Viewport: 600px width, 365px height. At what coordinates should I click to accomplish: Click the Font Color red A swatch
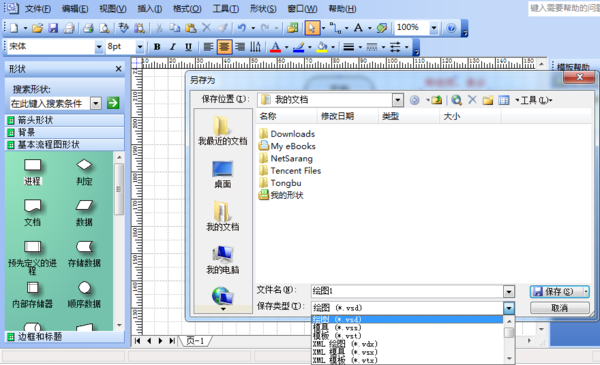pos(275,47)
